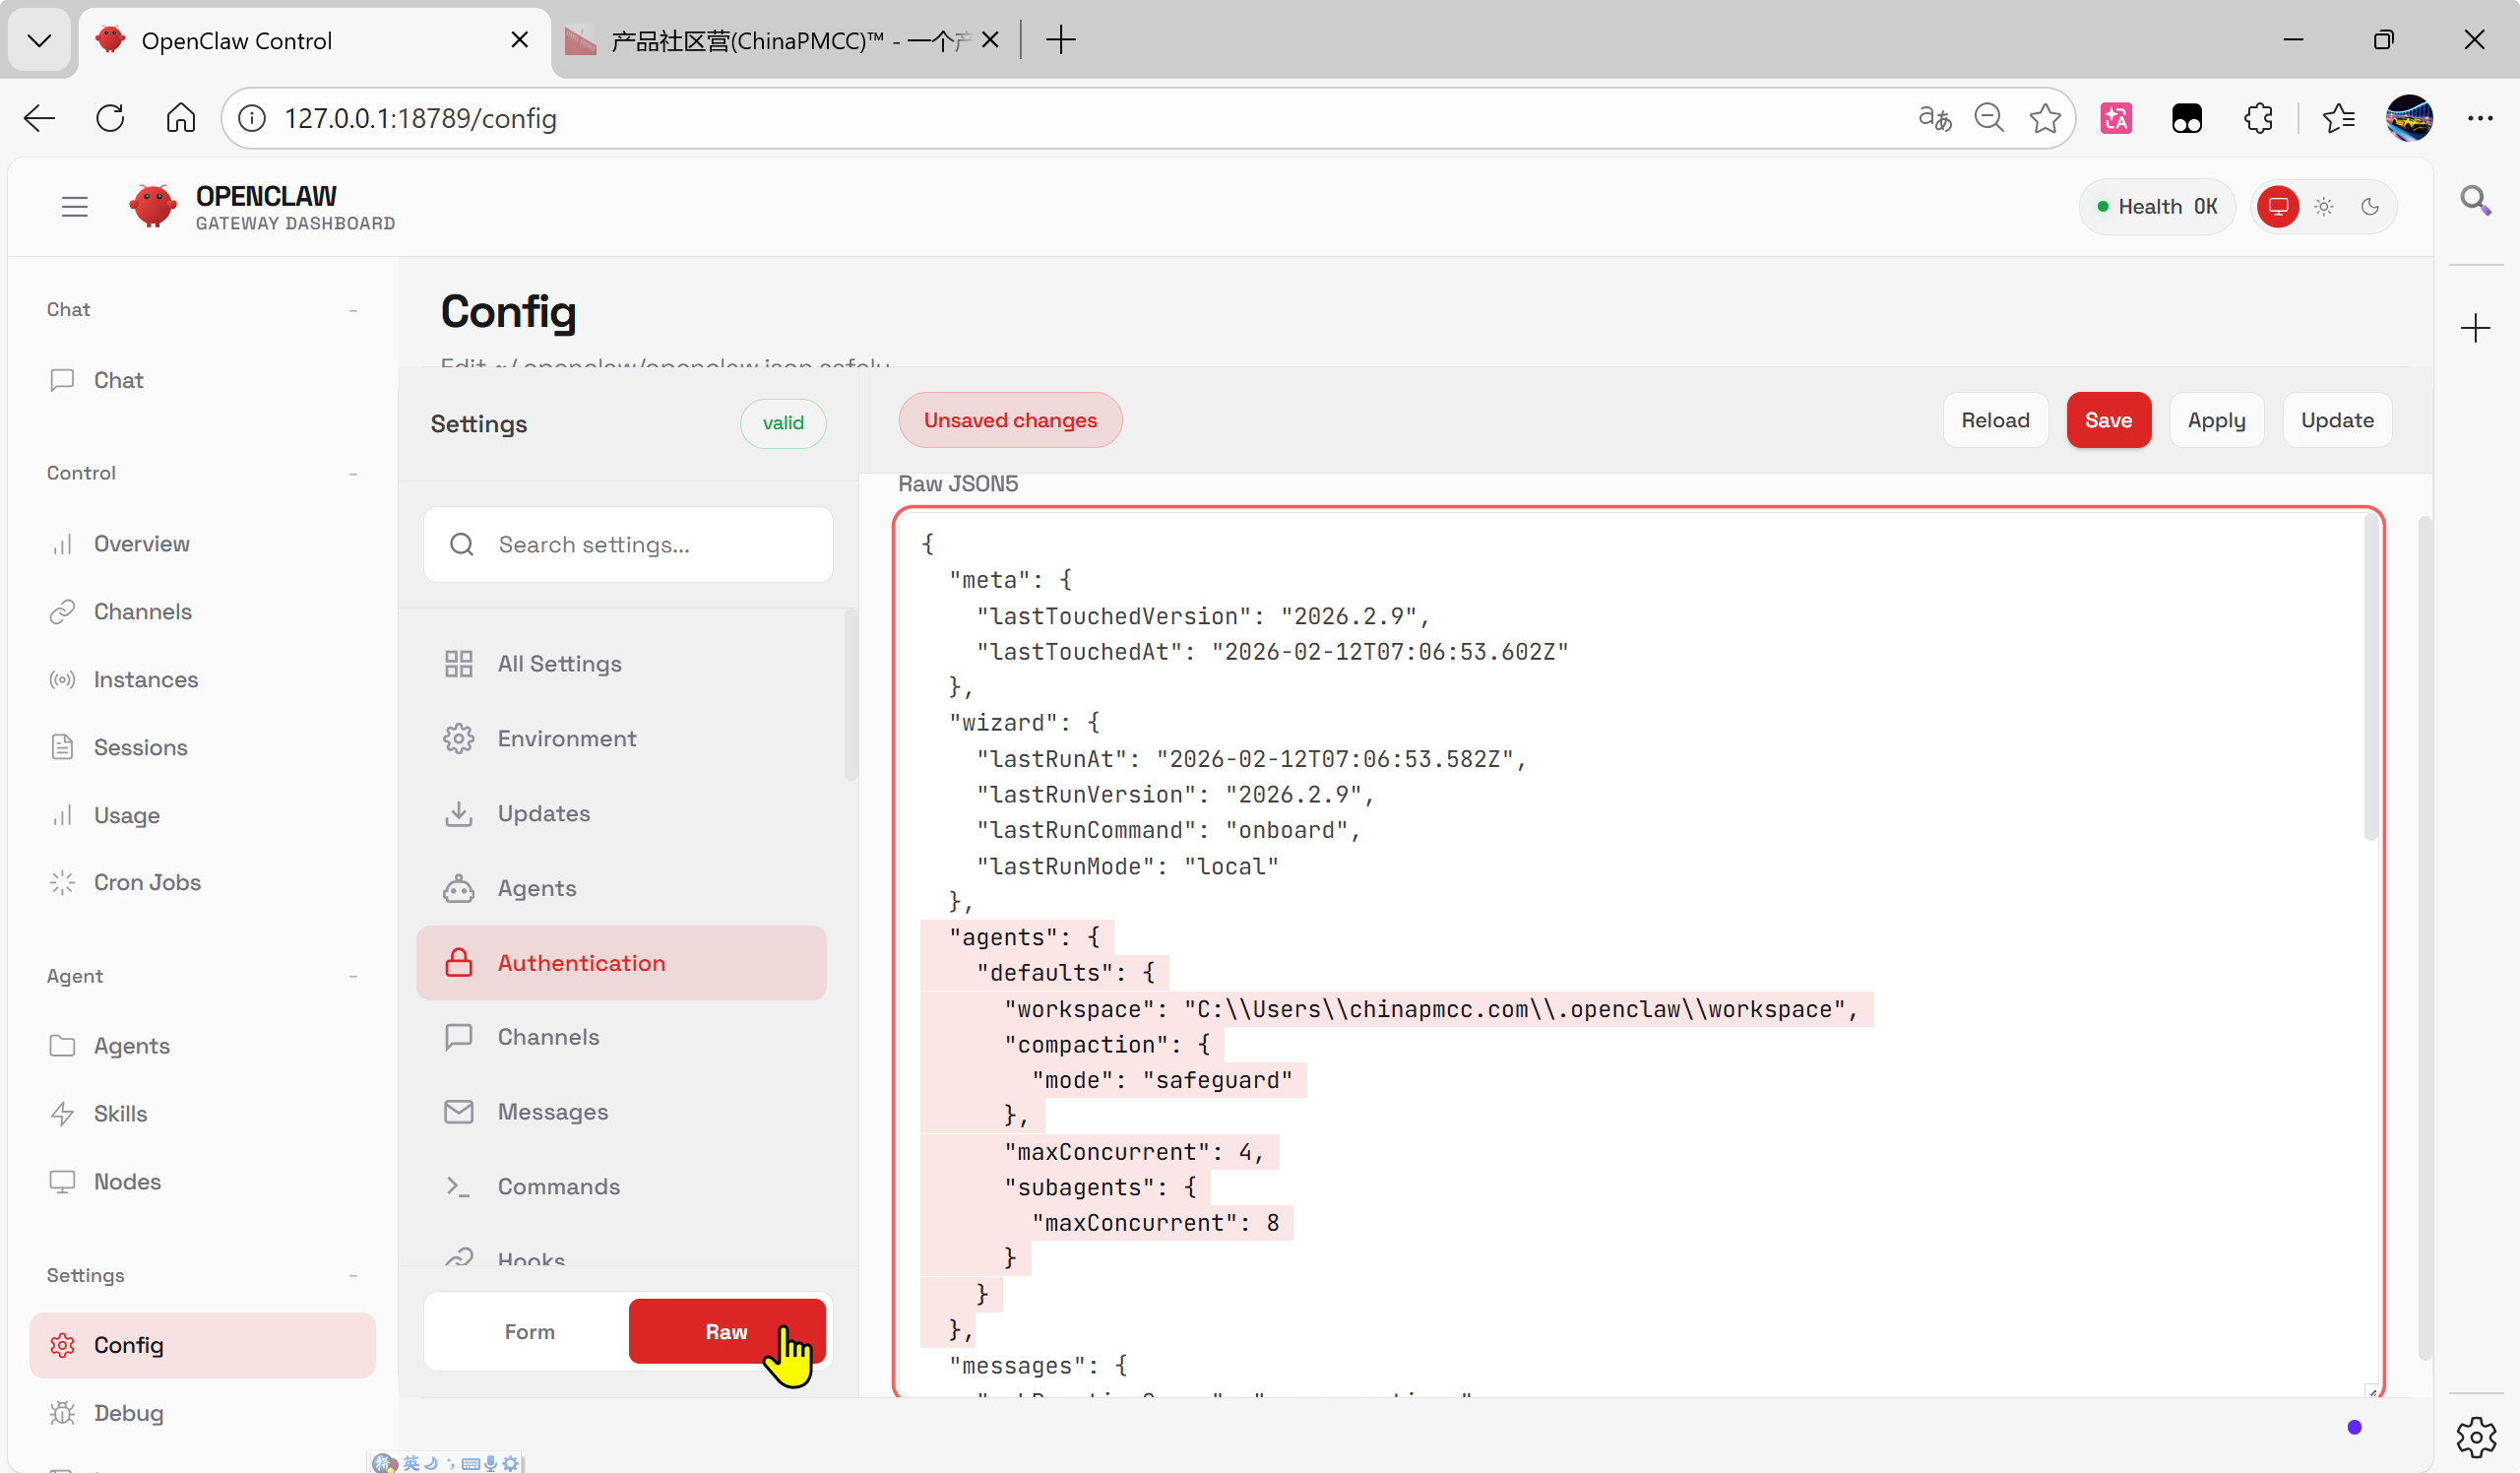
Task: Click the Reload config button
Action: coord(1994,420)
